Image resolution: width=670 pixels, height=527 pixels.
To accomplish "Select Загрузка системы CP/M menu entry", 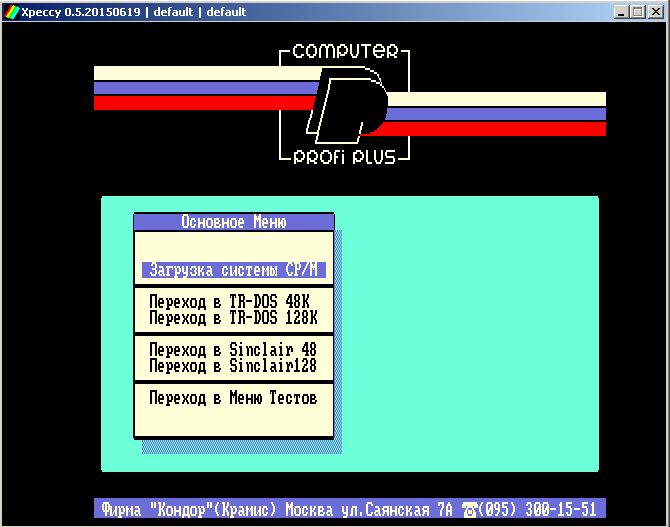I will (234, 269).
